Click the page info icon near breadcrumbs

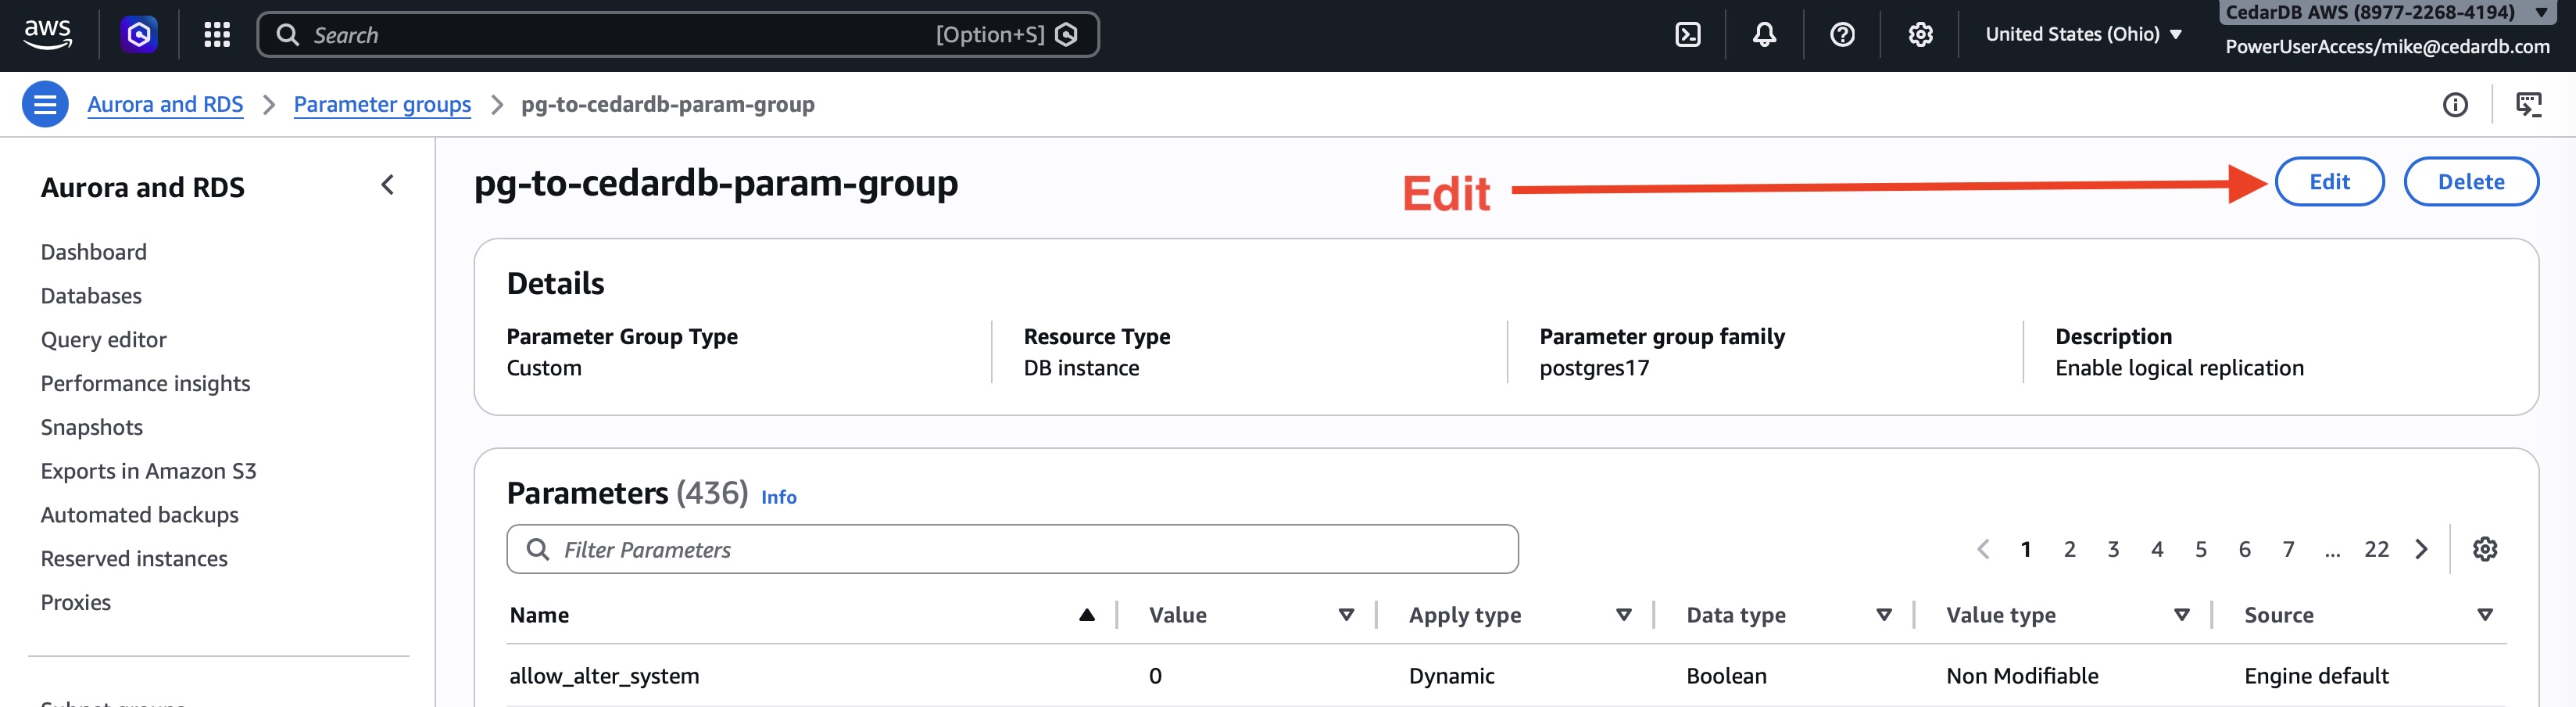coord(2456,103)
